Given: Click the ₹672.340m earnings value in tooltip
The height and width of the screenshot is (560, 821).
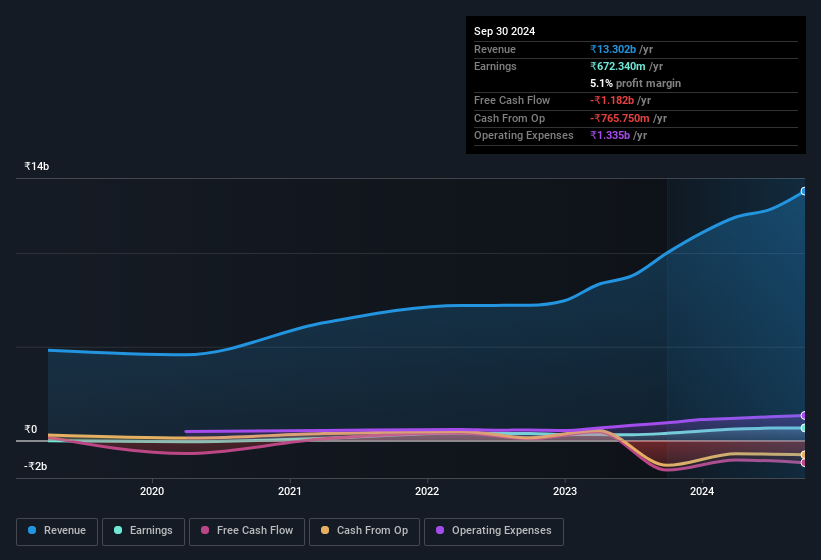Looking at the screenshot, I should click(x=618, y=66).
